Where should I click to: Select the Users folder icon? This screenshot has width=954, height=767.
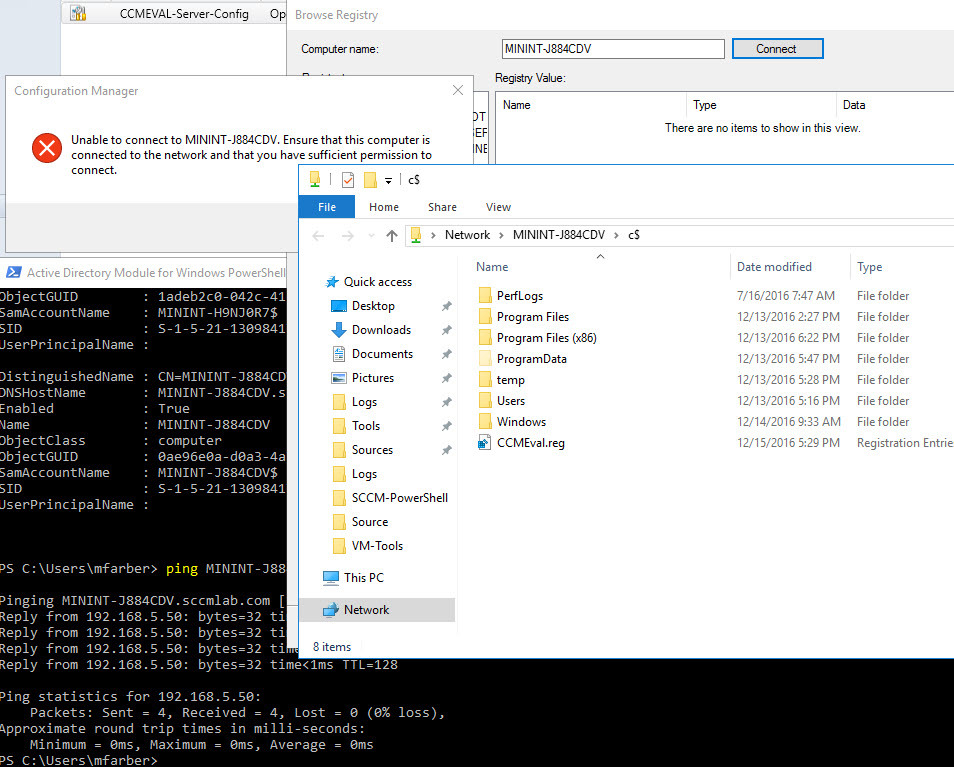485,401
